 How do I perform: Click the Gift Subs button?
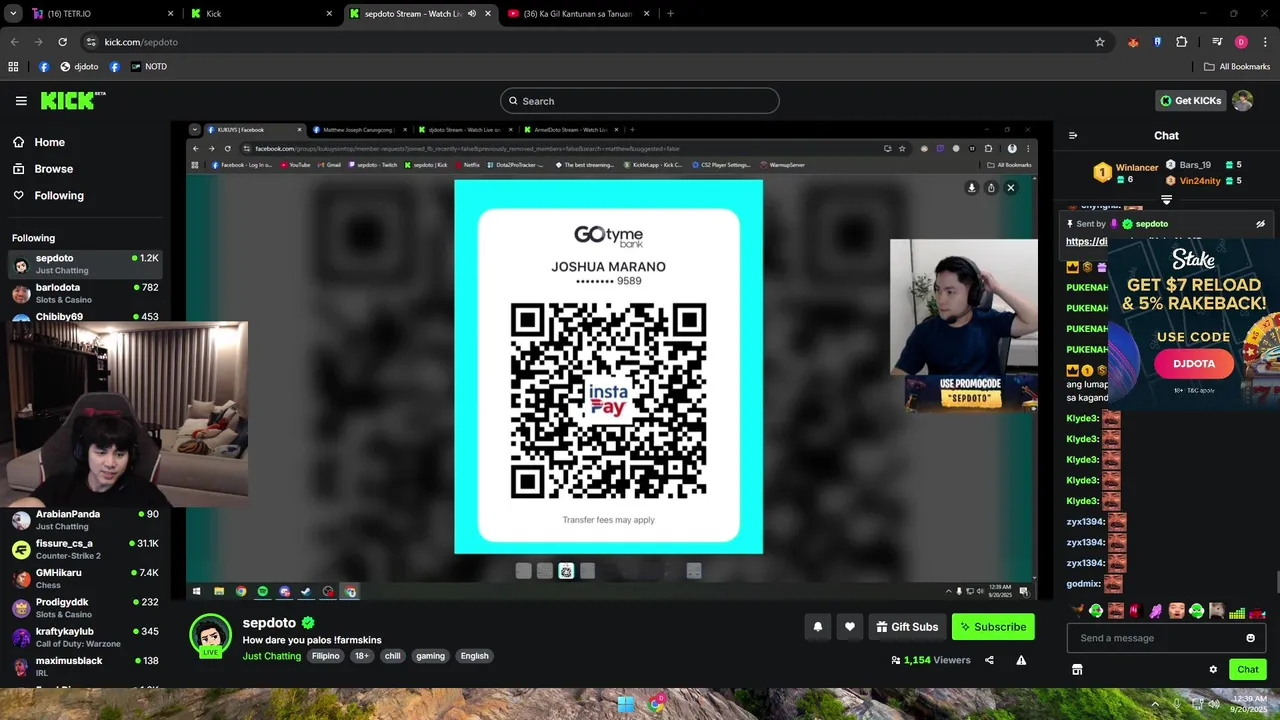click(x=907, y=627)
